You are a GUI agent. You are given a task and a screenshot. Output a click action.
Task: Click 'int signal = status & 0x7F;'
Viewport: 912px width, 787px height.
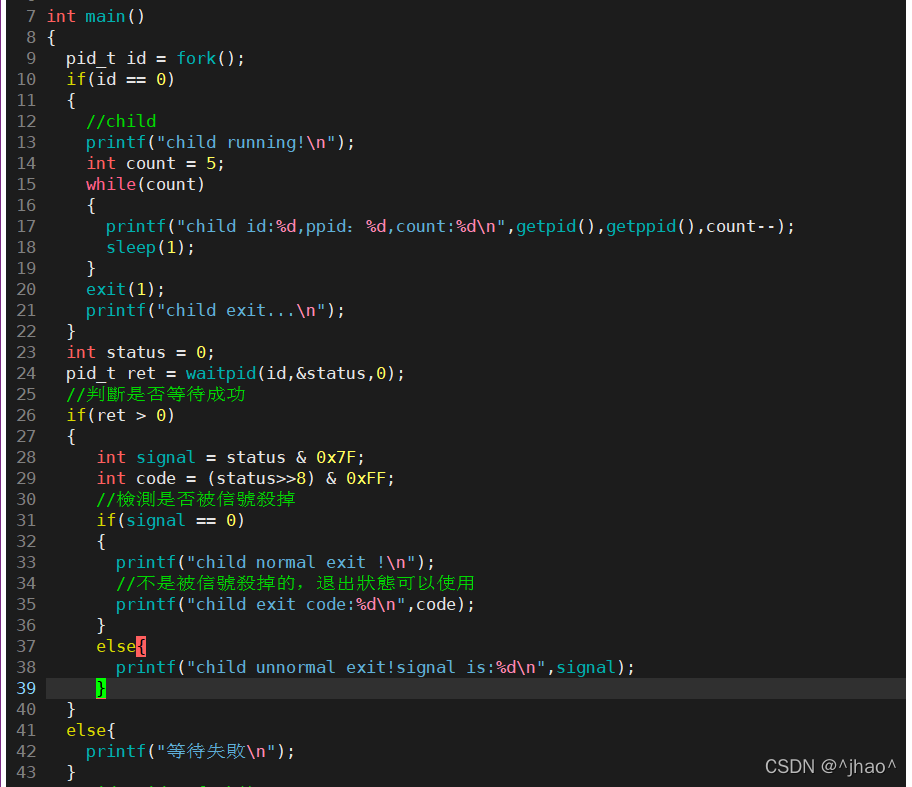coord(230,457)
